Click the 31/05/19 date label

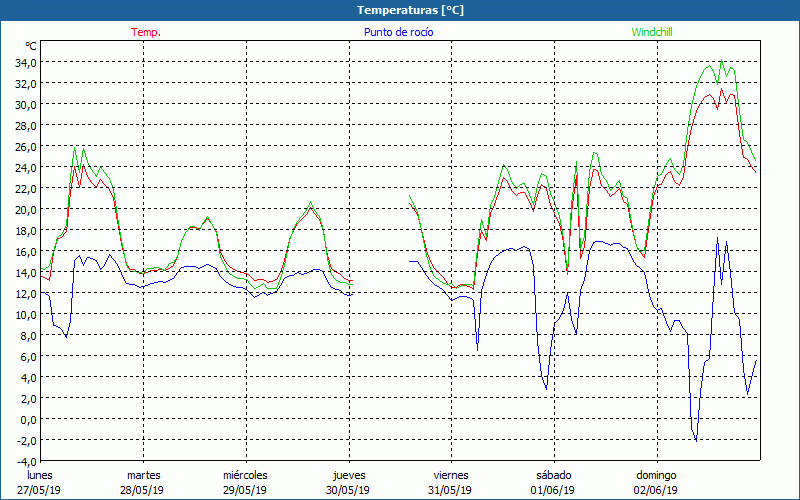tap(449, 490)
